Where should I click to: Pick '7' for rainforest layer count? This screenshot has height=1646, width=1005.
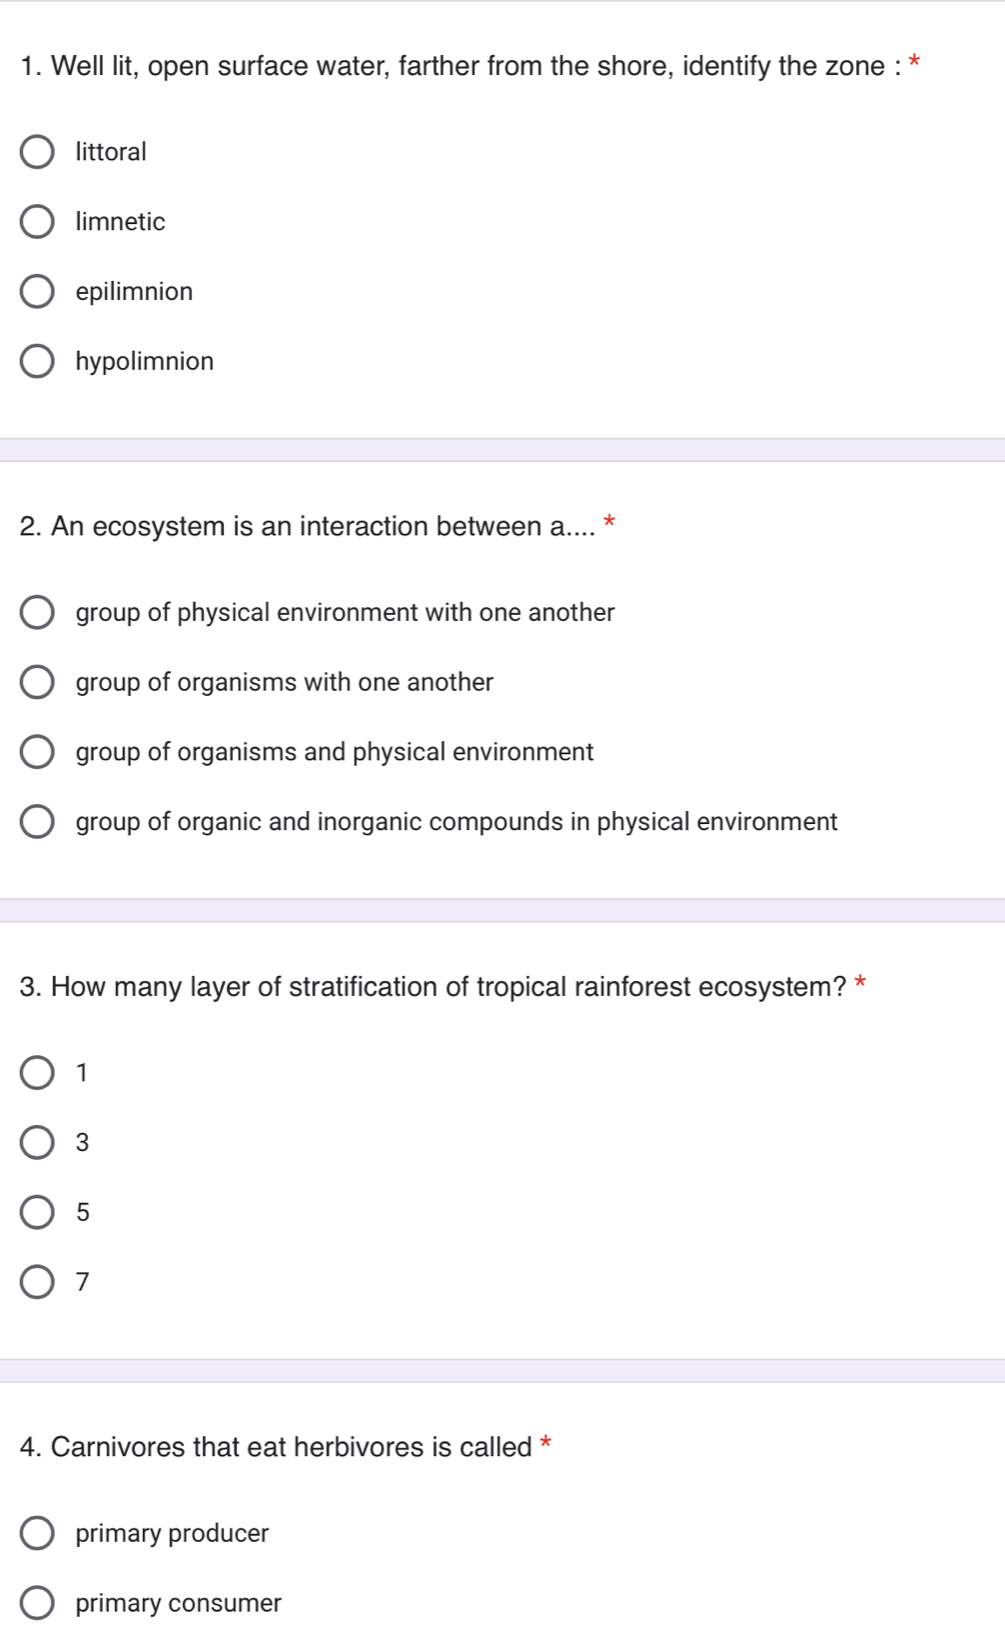point(38,1283)
